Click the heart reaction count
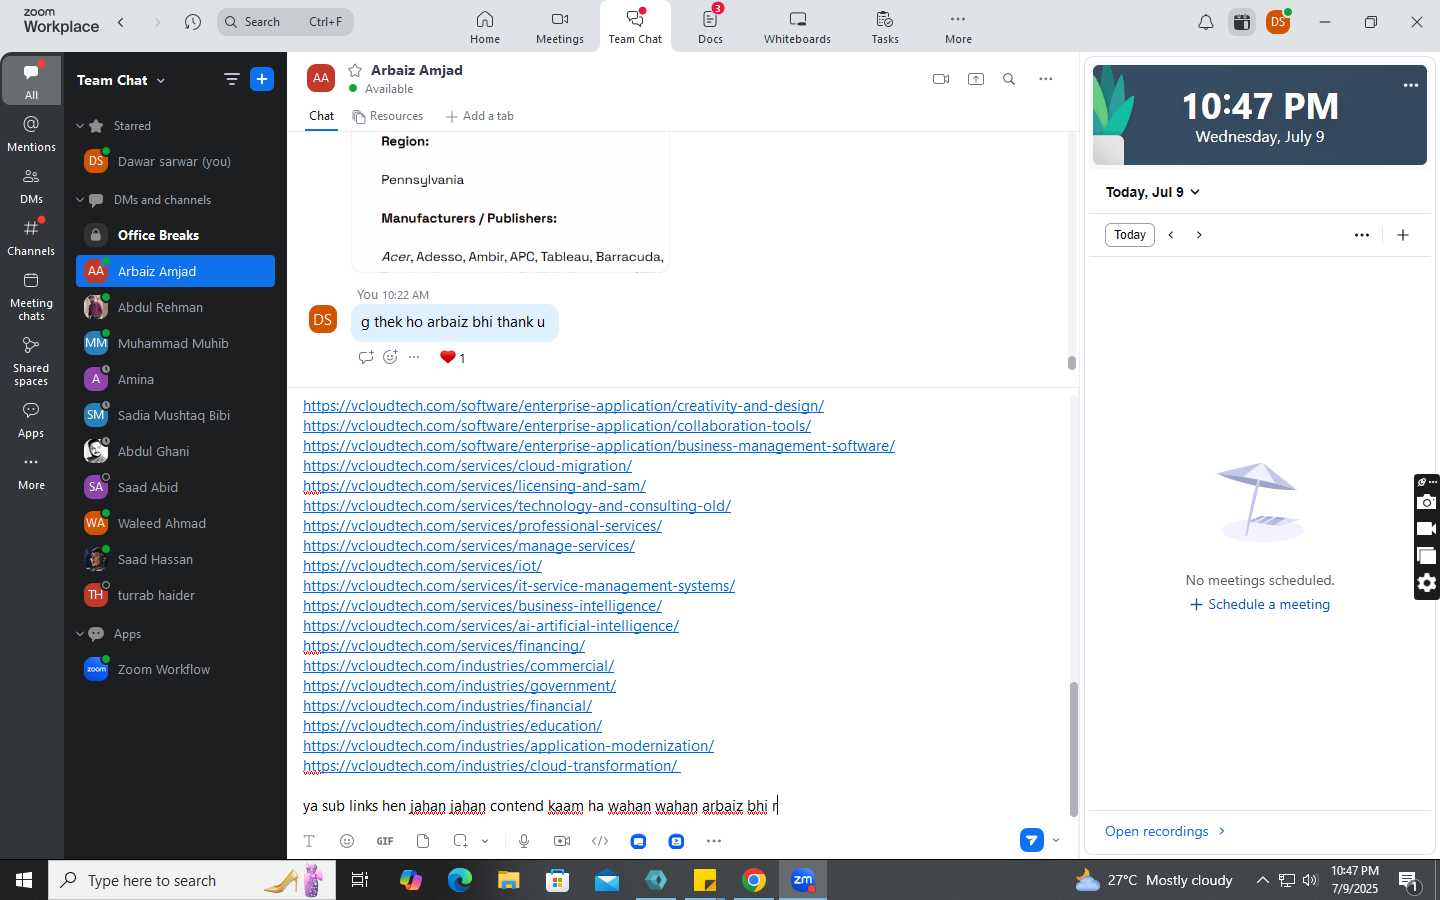Image resolution: width=1440 pixels, height=900 pixels. pyautogui.click(x=452, y=357)
